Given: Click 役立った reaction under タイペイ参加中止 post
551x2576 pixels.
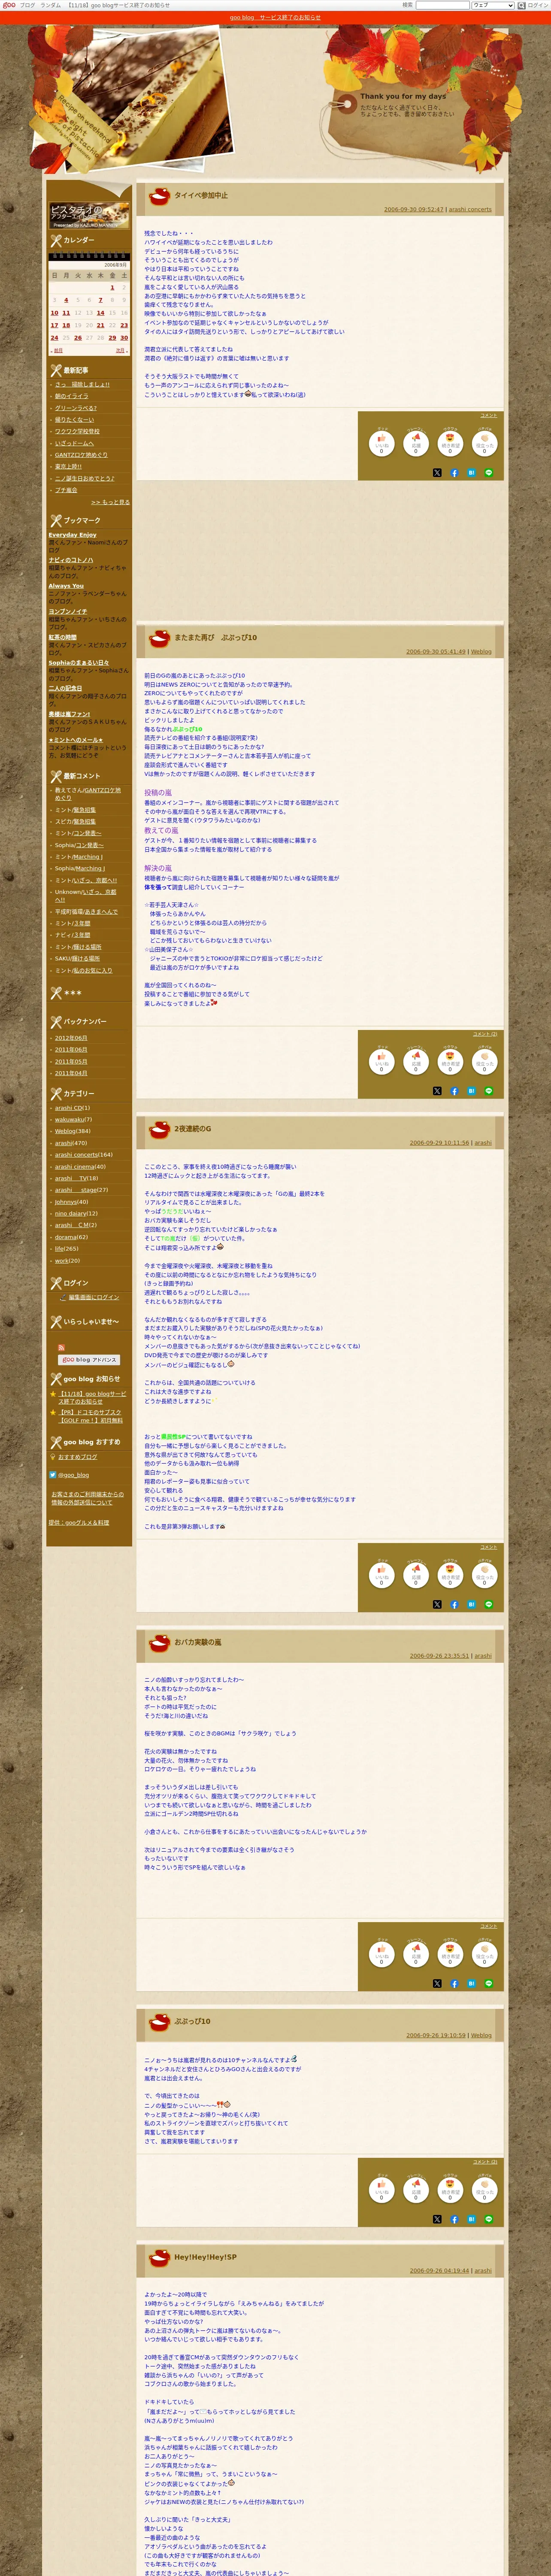Looking at the screenshot, I should click(484, 443).
